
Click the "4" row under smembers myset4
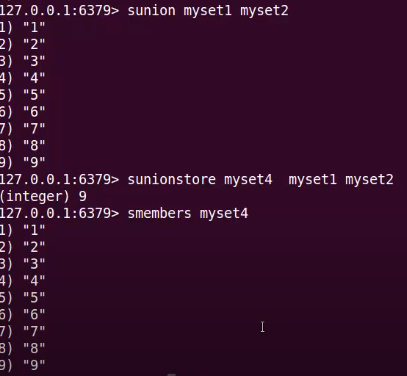(x=22, y=281)
